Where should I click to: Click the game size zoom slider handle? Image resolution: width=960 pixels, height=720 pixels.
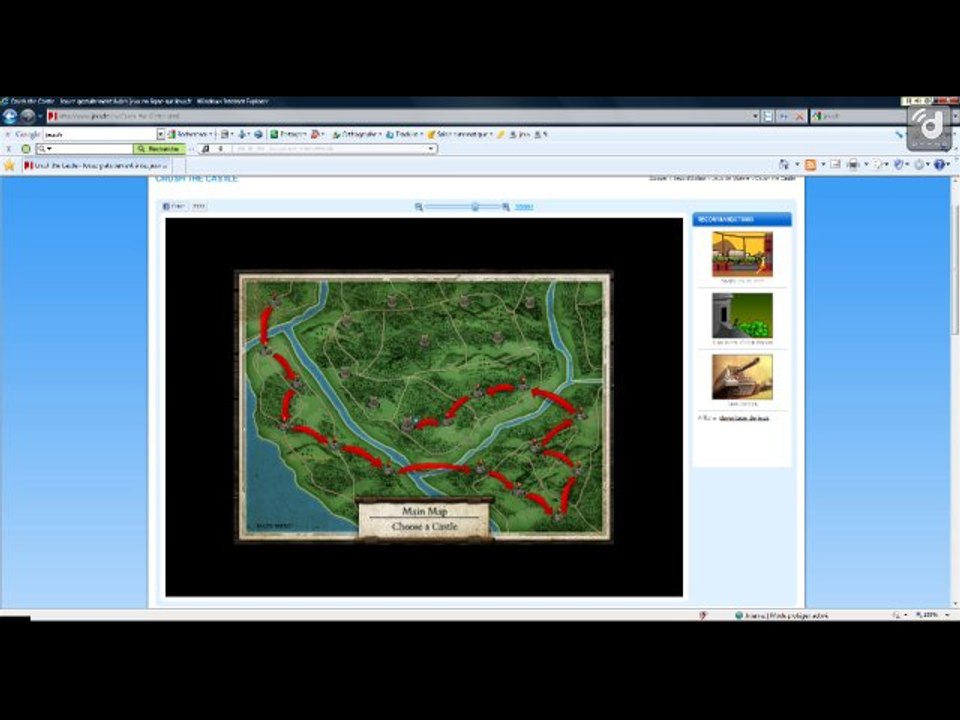474,207
